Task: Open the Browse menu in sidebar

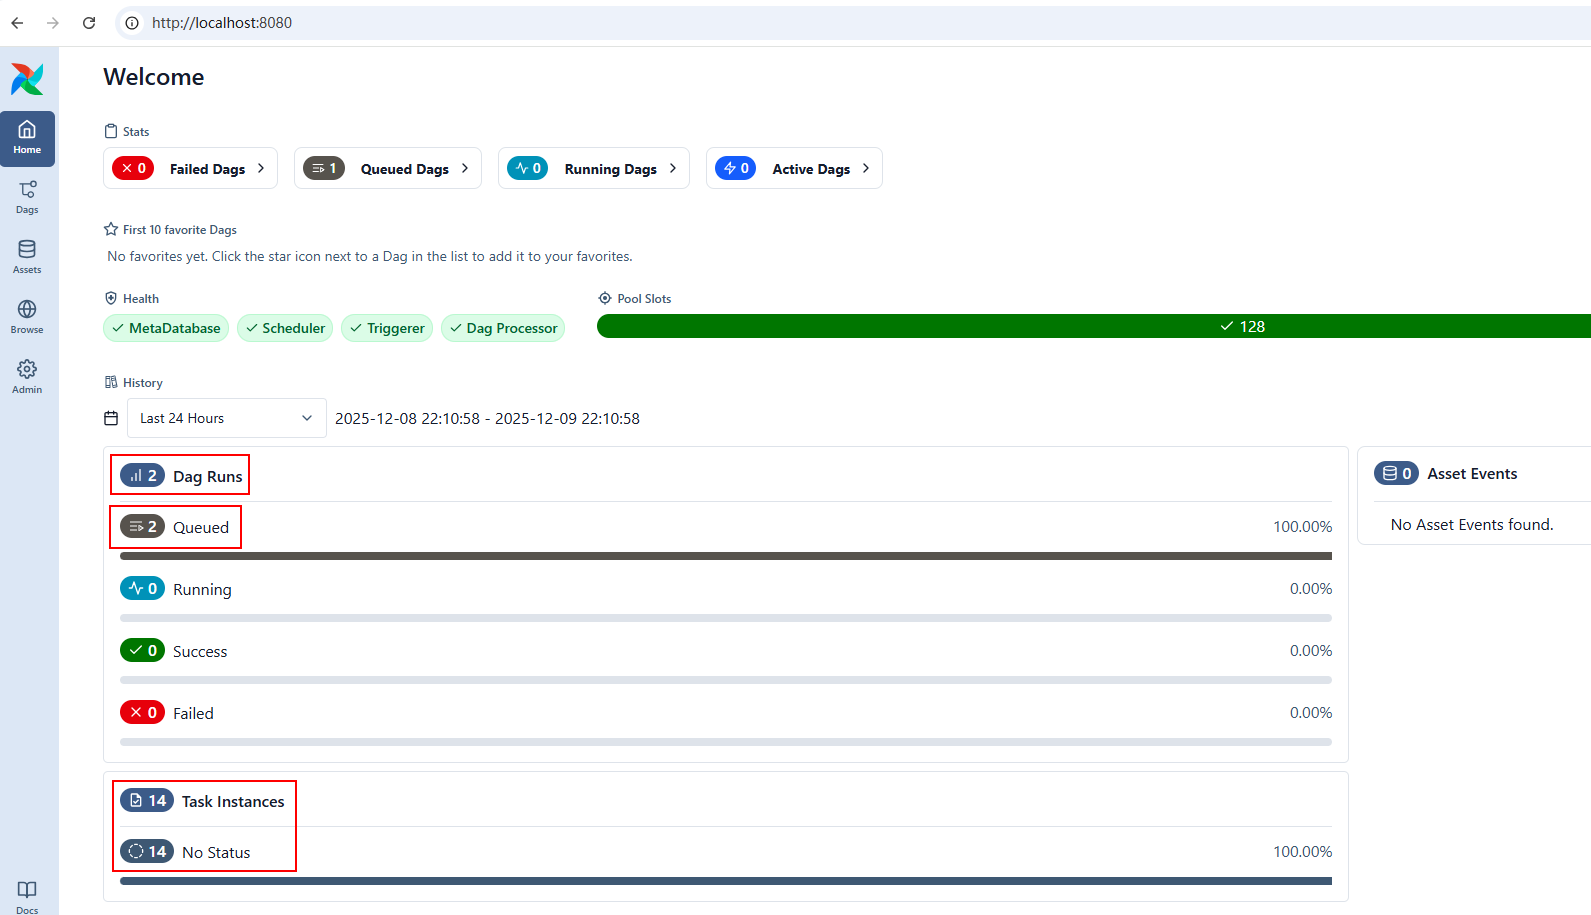Action: coord(27,318)
